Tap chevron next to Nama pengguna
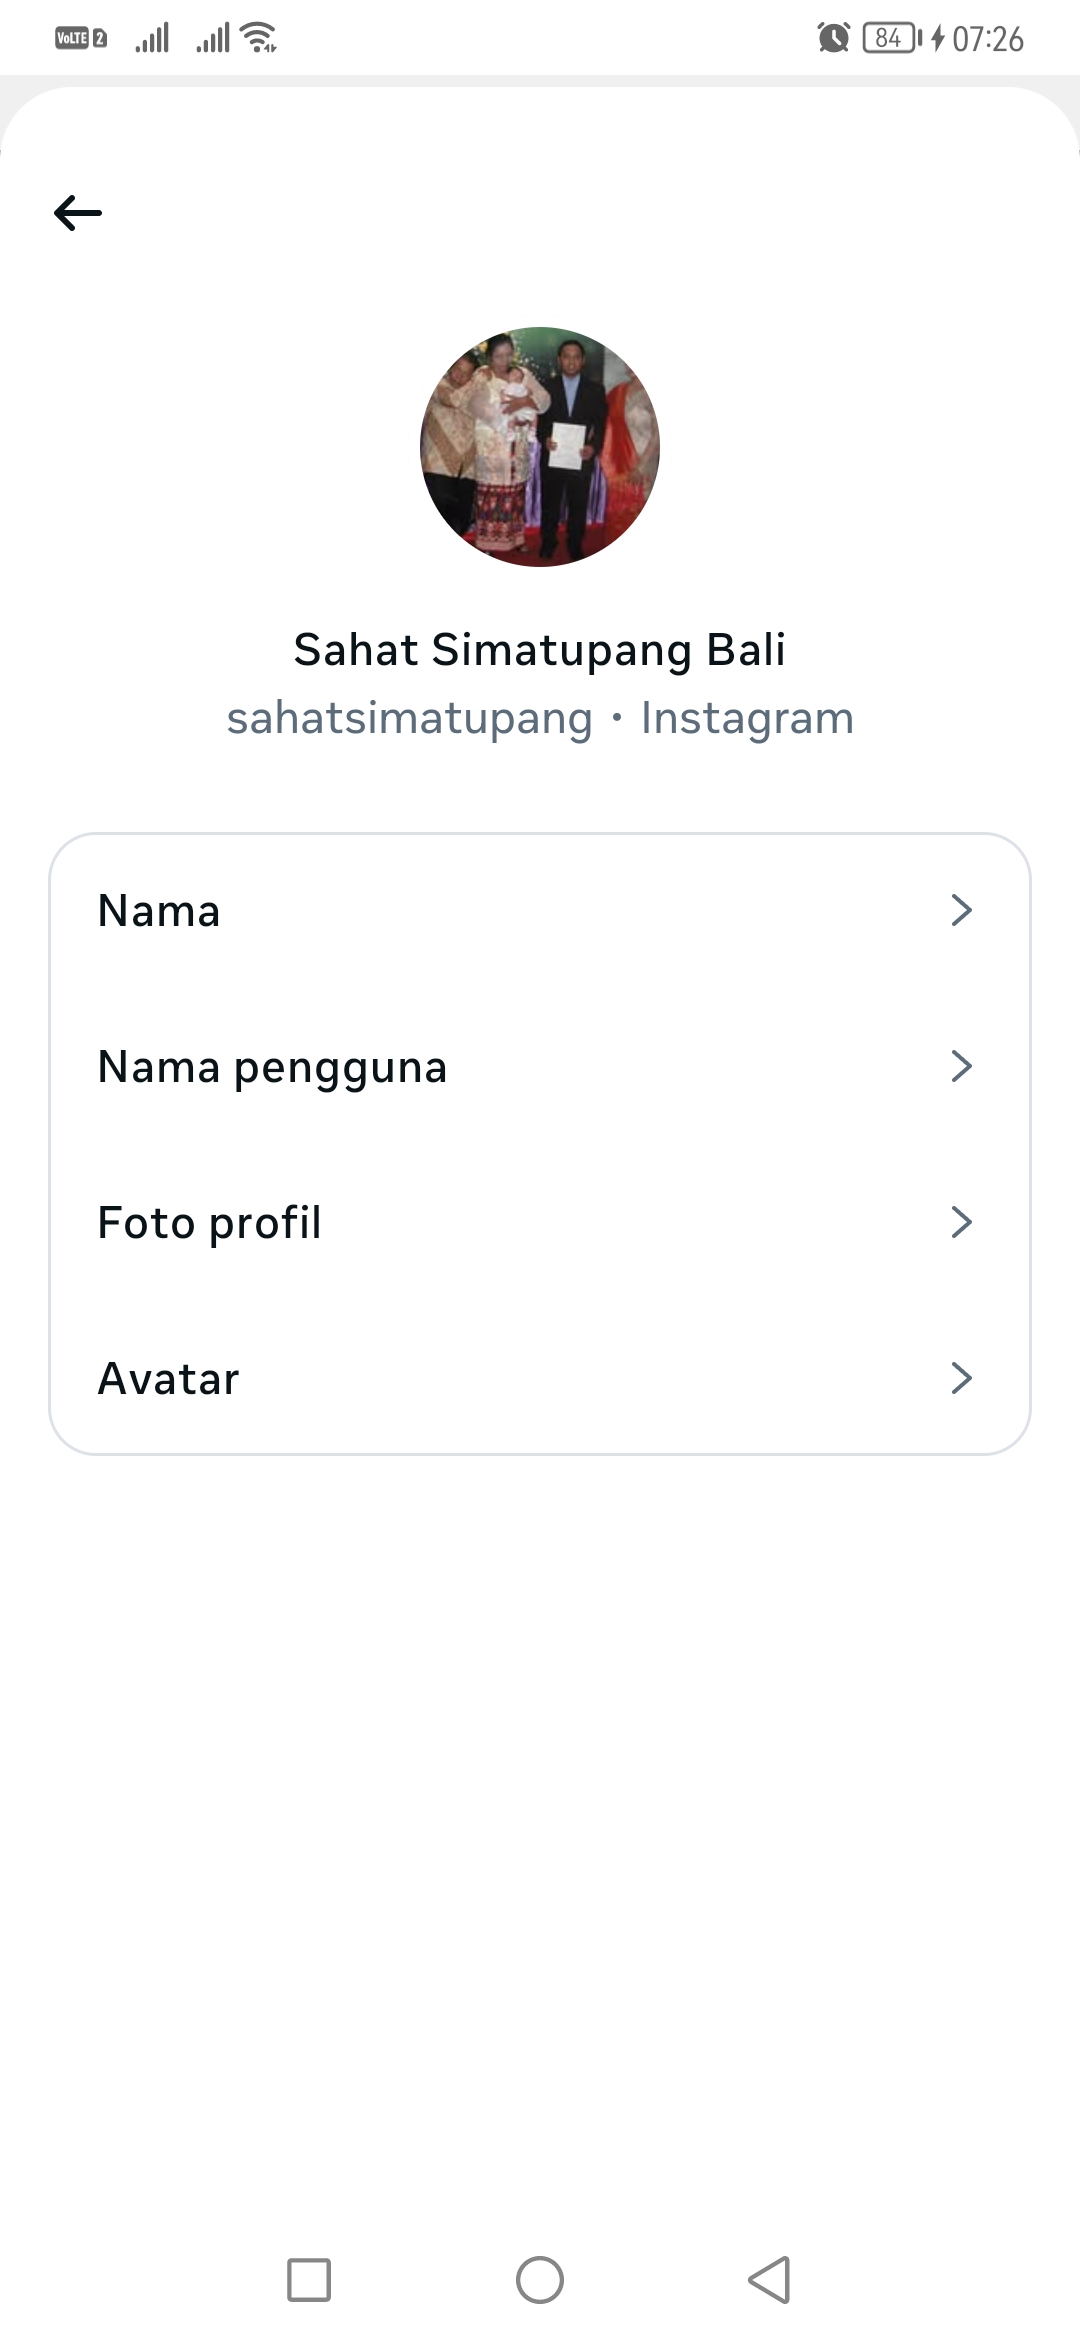The image size is (1080, 2340). pos(961,1067)
